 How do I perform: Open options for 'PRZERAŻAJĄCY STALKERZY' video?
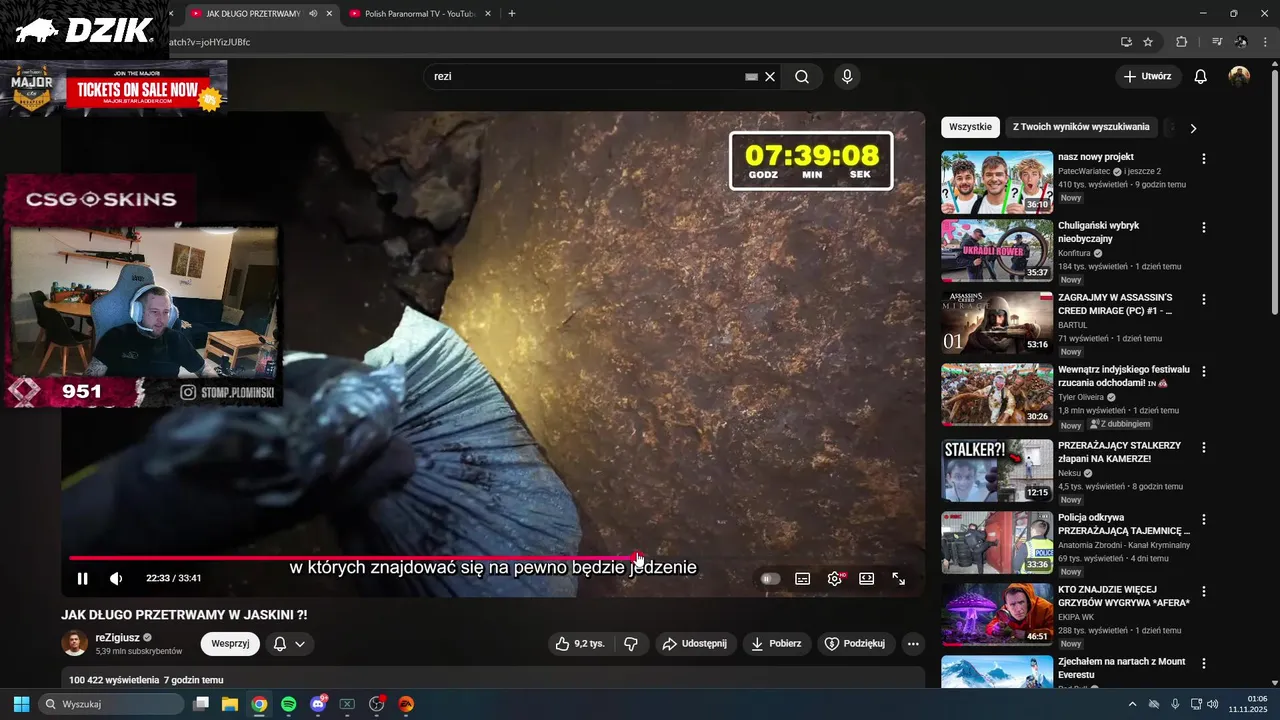[x=1204, y=447]
